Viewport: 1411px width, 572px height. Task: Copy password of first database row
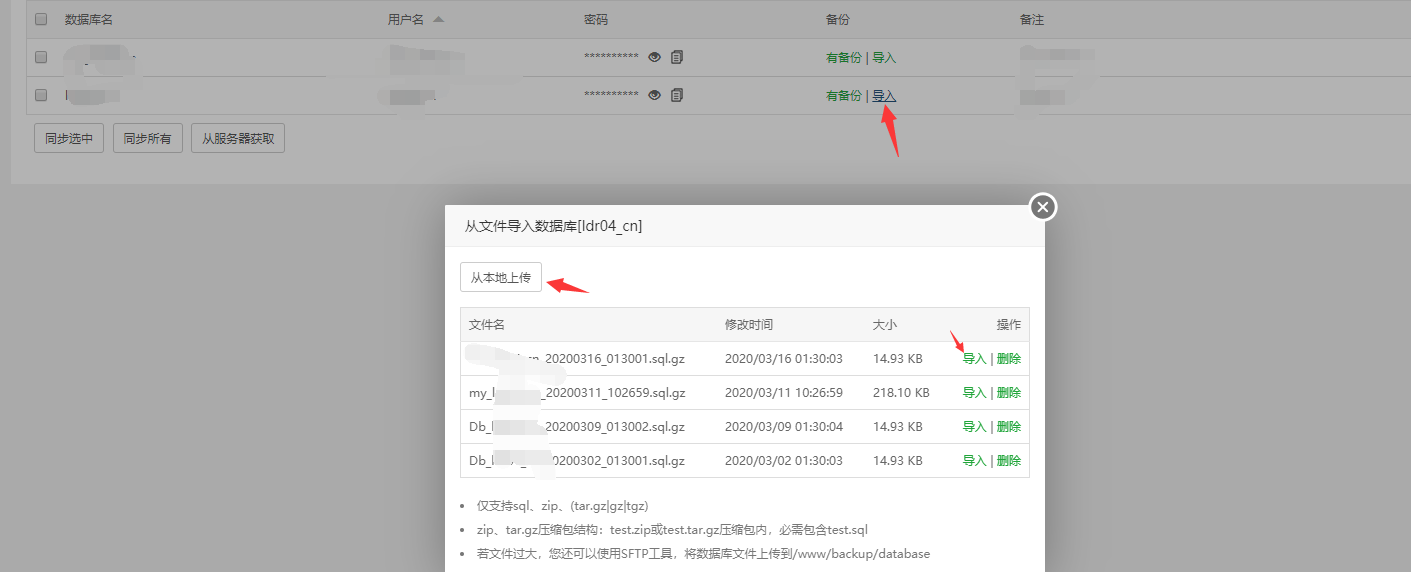pyautogui.click(x=677, y=58)
